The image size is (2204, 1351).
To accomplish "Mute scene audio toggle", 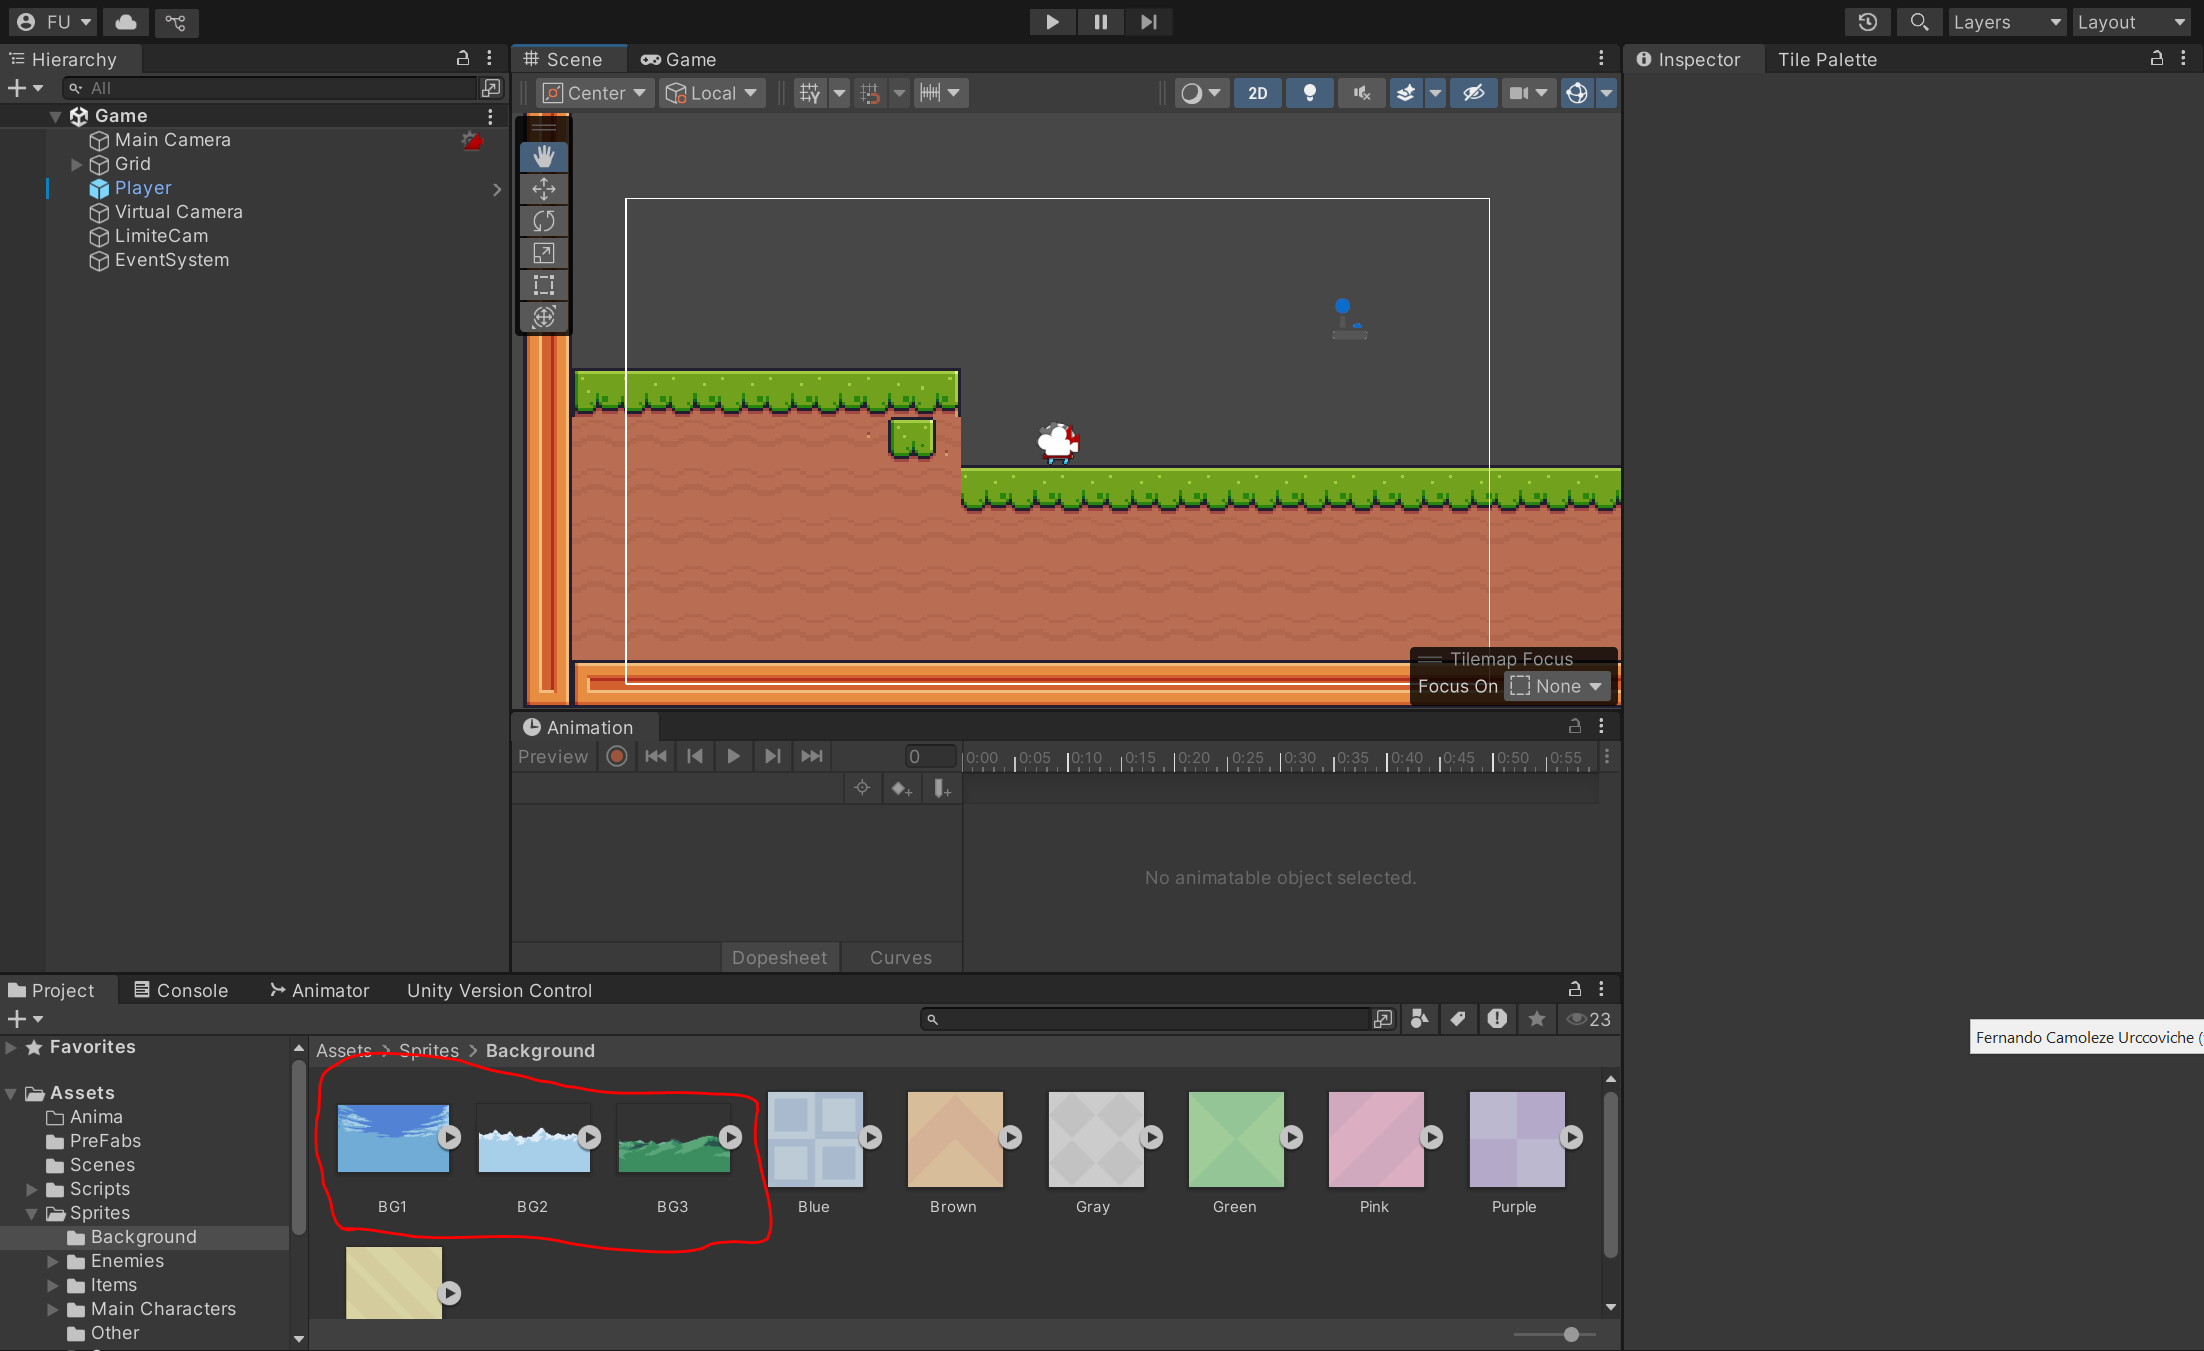I will (x=1361, y=93).
